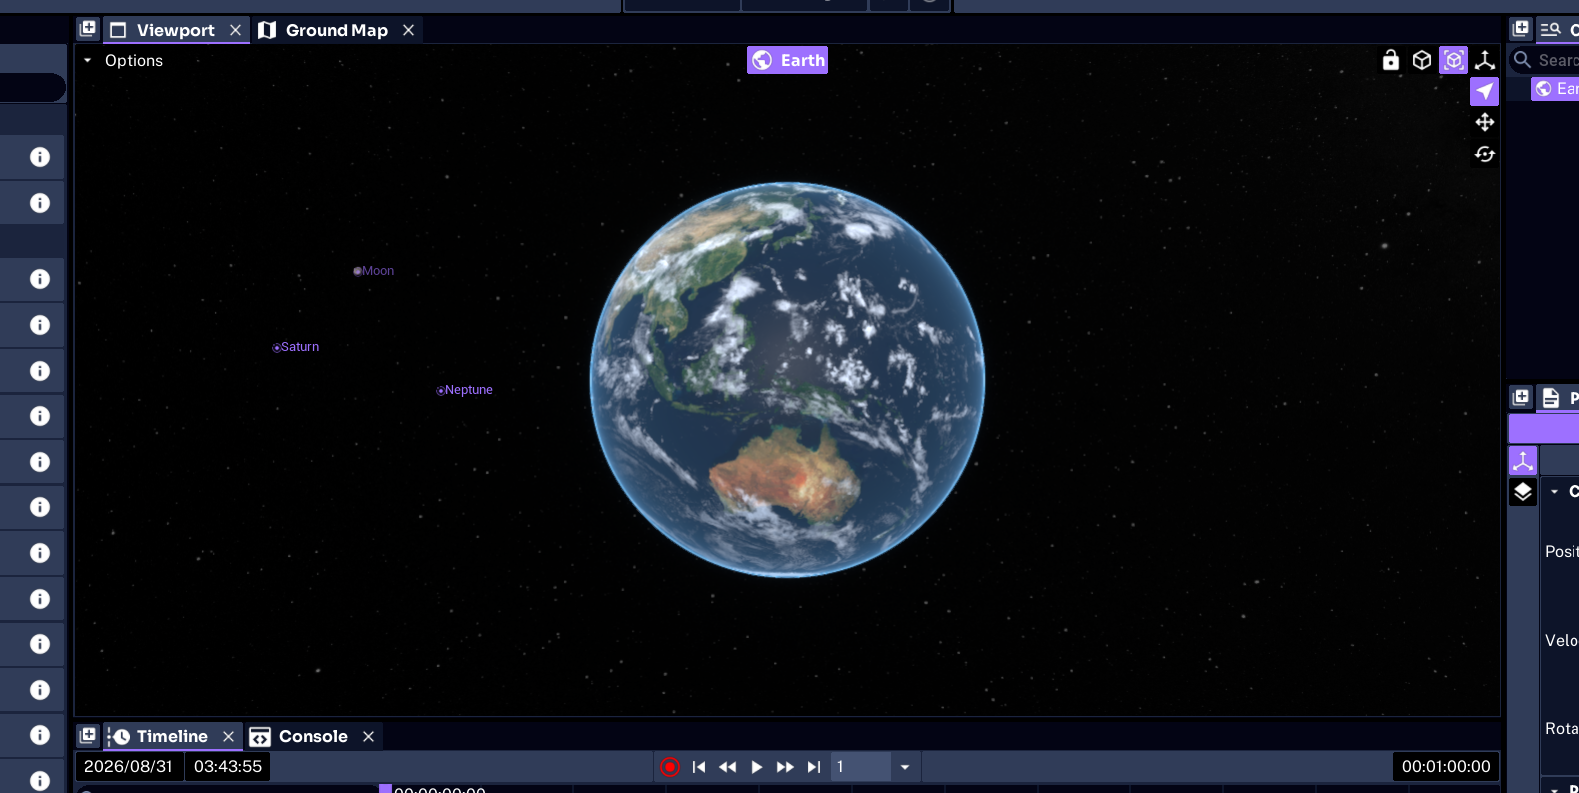Open the playback speed dropdown arrow
Image resolution: width=1579 pixels, height=793 pixels.
905,767
